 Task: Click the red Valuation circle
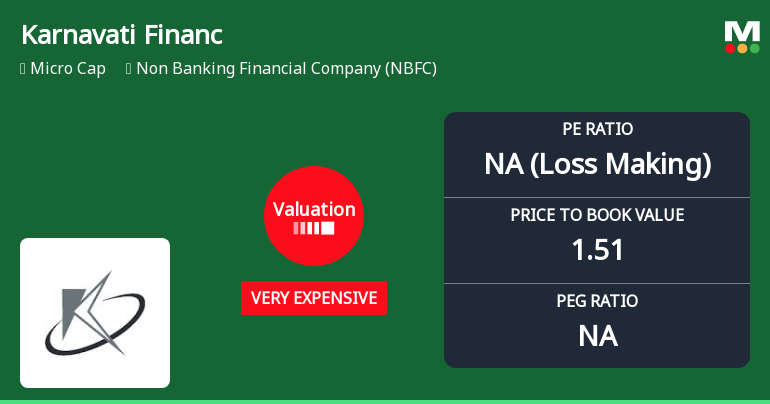tap(314, 216)
